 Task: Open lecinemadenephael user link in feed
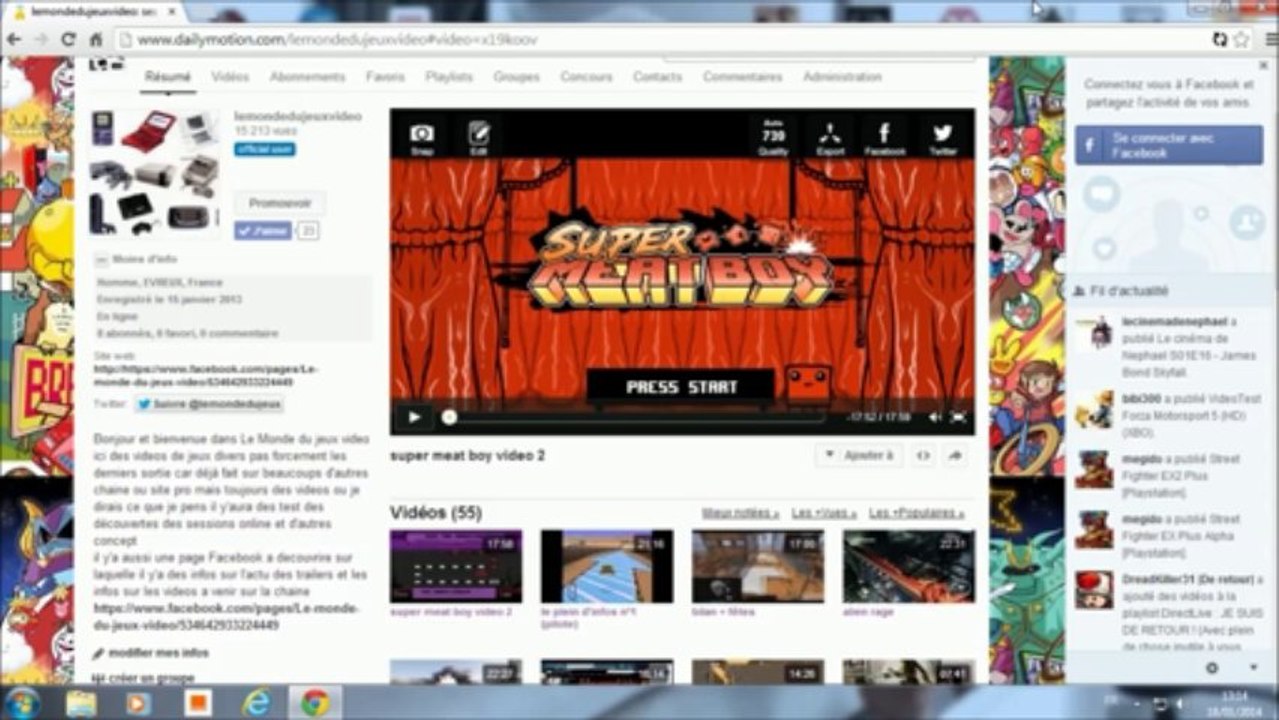1174,322
